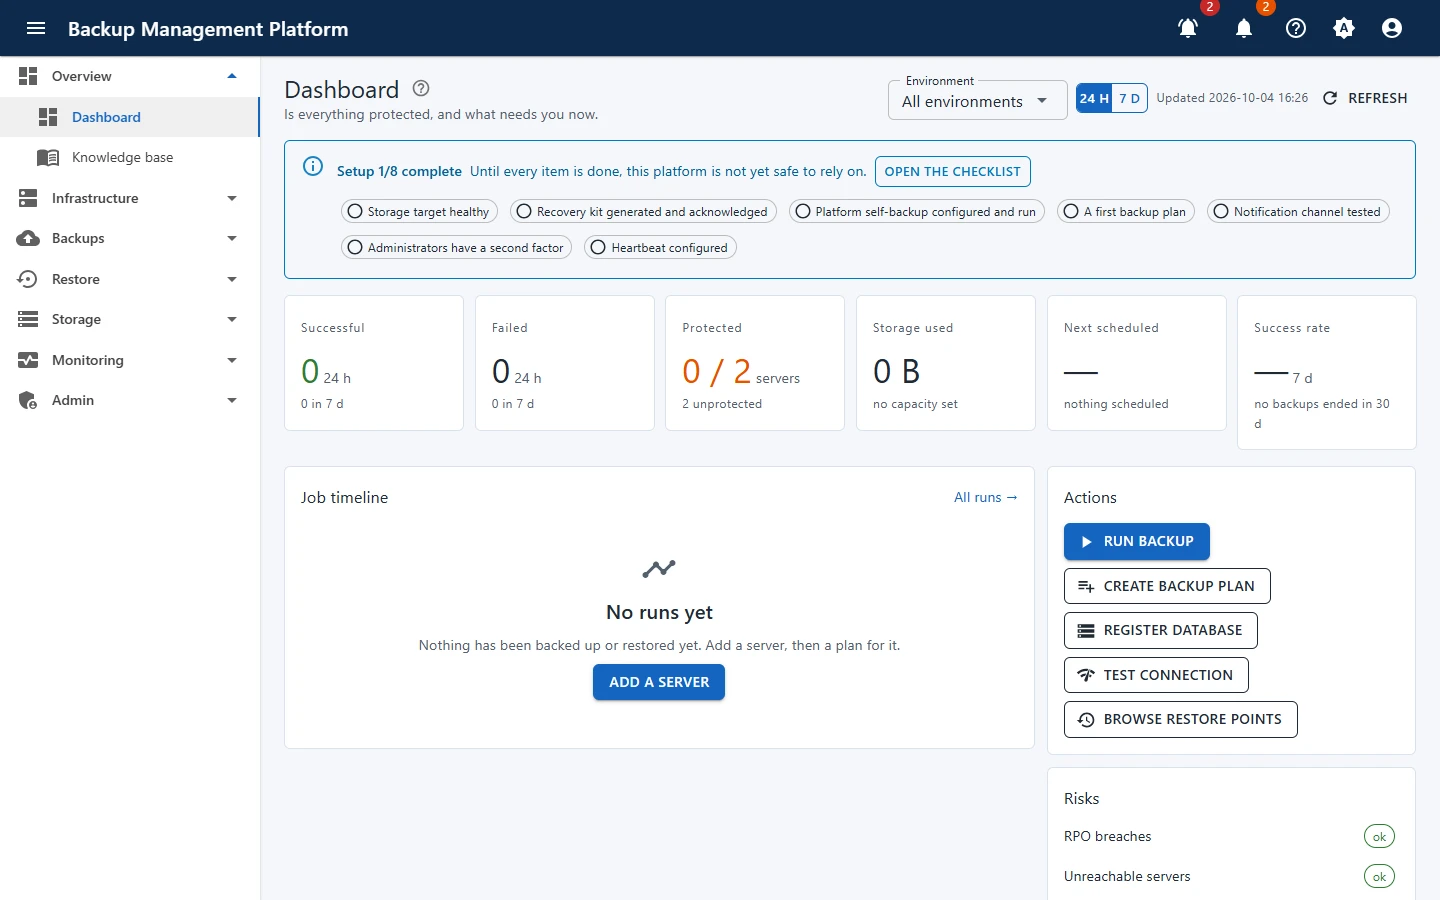Screen dimensions: 1440x900
Task: Click the Storage stack icon
Action: point(28,319)
